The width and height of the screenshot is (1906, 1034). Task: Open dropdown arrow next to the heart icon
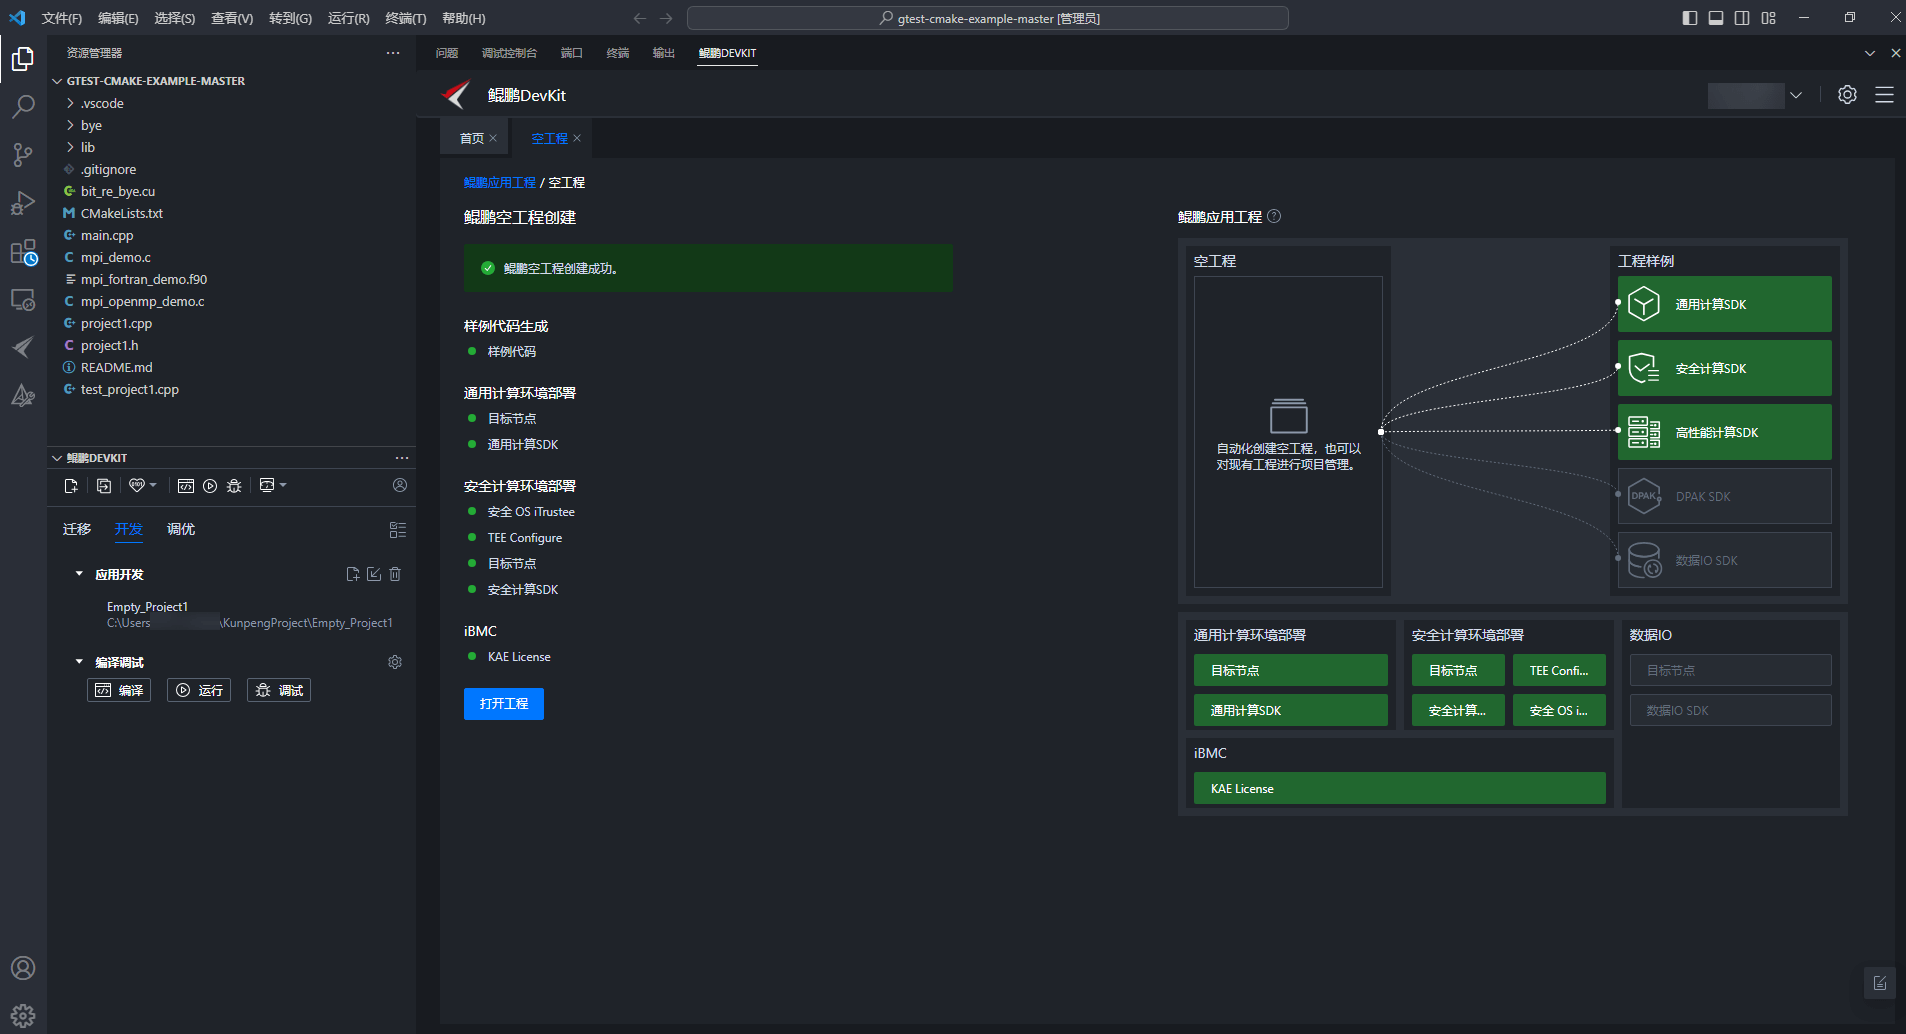coord(153,485)
